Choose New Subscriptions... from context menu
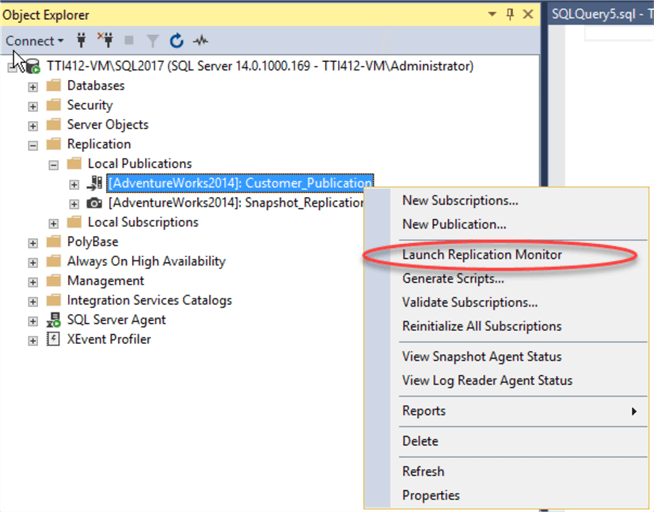This screenshot has height=512, width=654. 506,201
